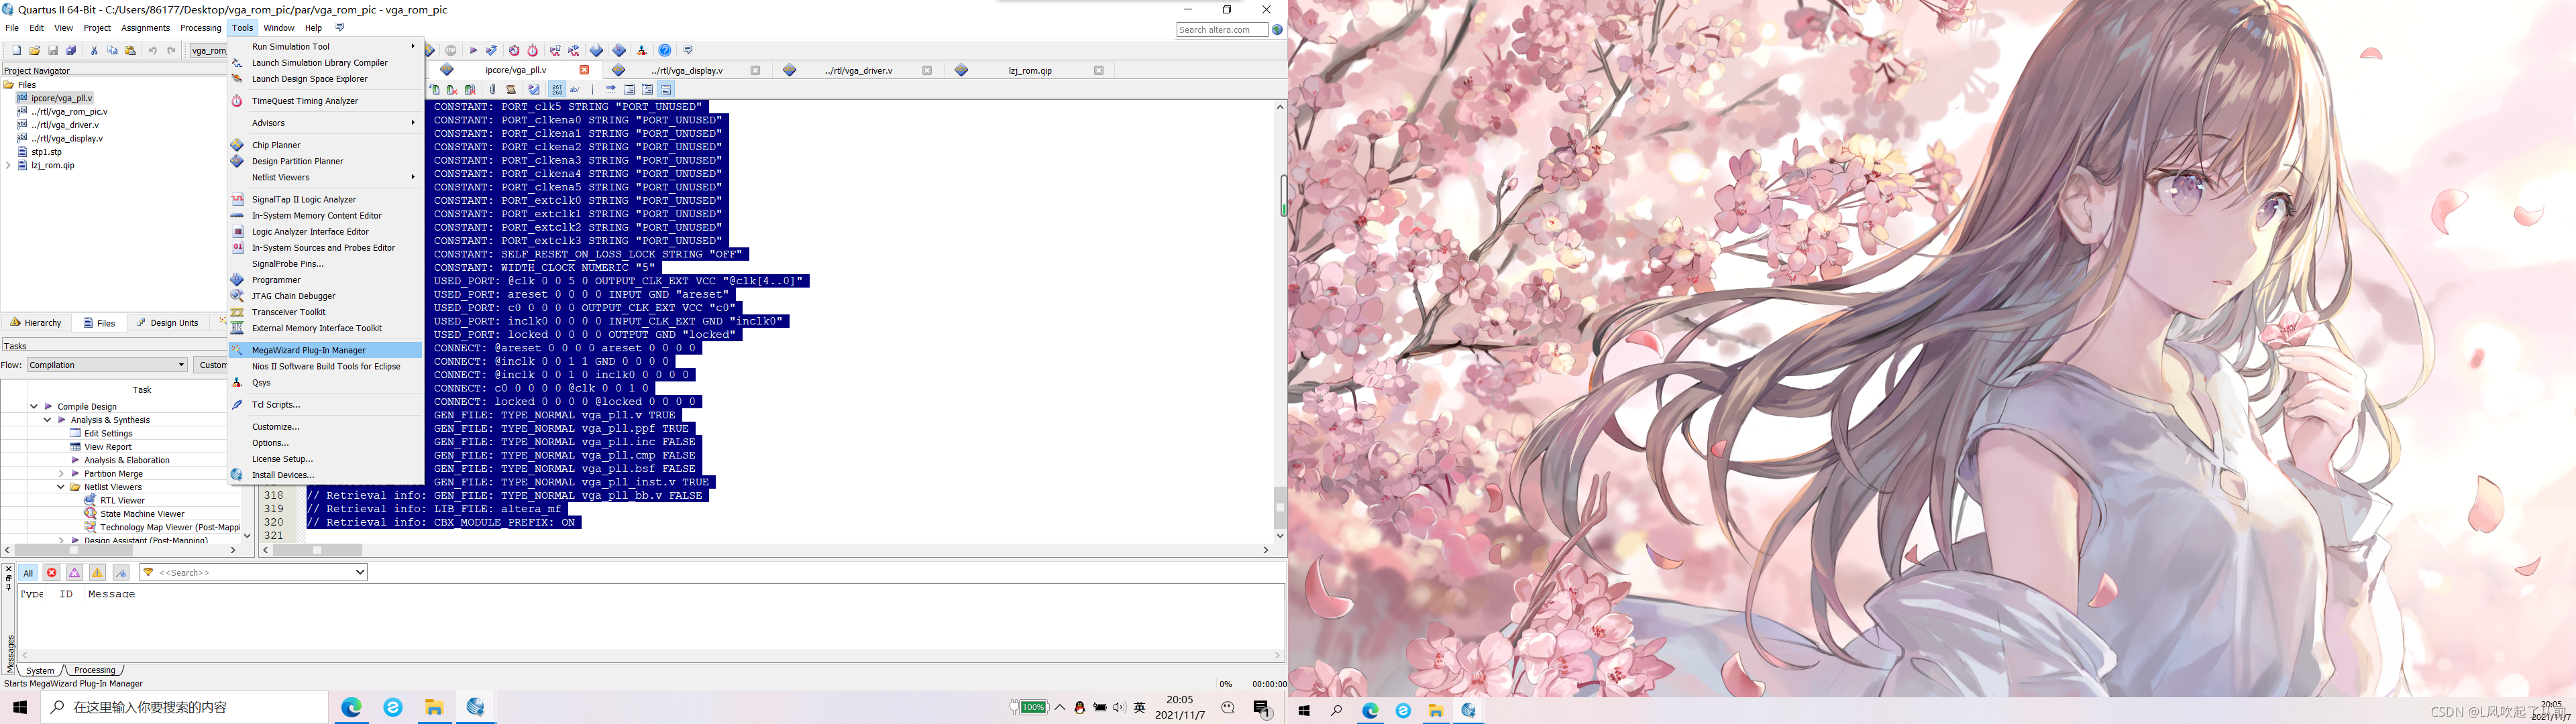Click the Stop Processing toolbar icon
Viewport: 2576px width, 724px height.
[x=451, y=50]
